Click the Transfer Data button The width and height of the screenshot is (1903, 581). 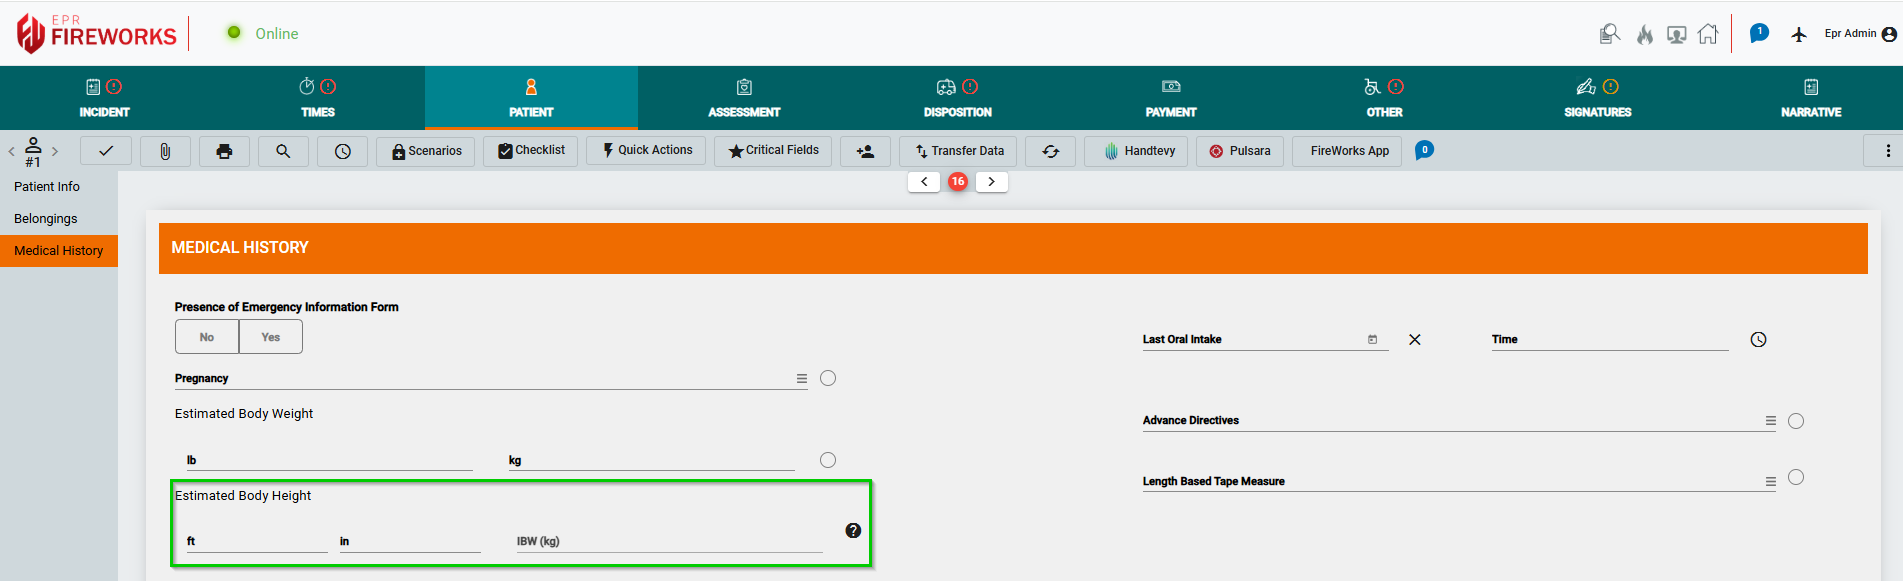tap(958, 151)
